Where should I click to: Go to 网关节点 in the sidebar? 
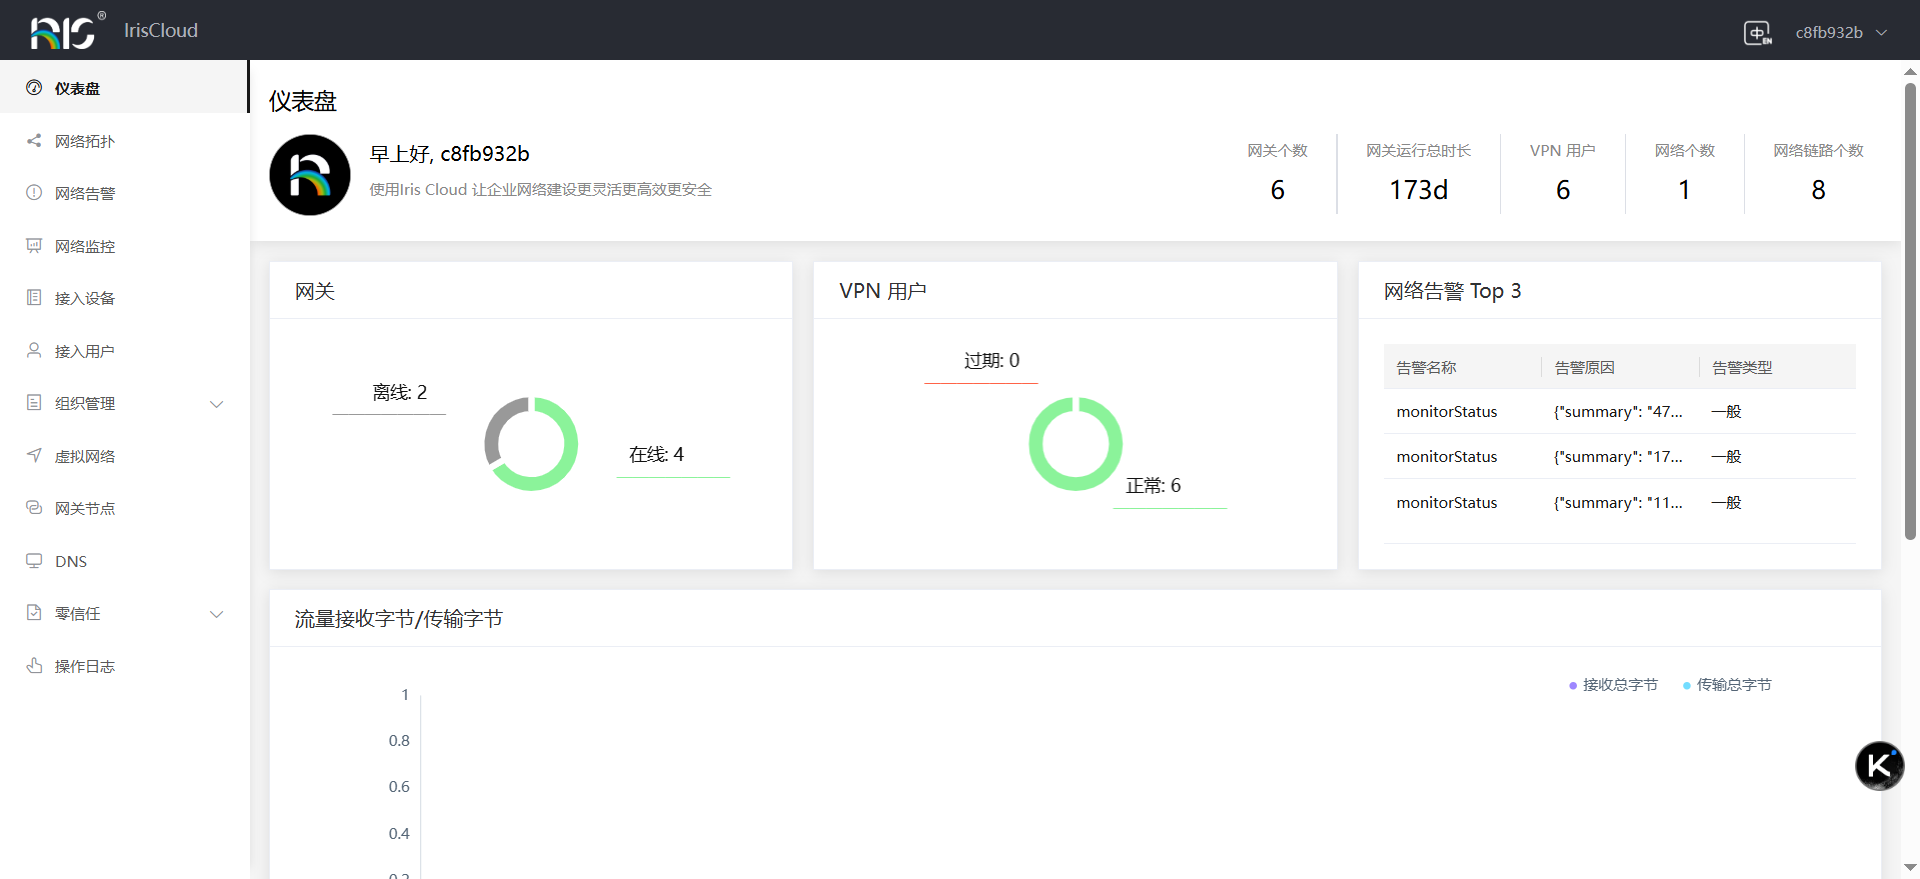85,509
